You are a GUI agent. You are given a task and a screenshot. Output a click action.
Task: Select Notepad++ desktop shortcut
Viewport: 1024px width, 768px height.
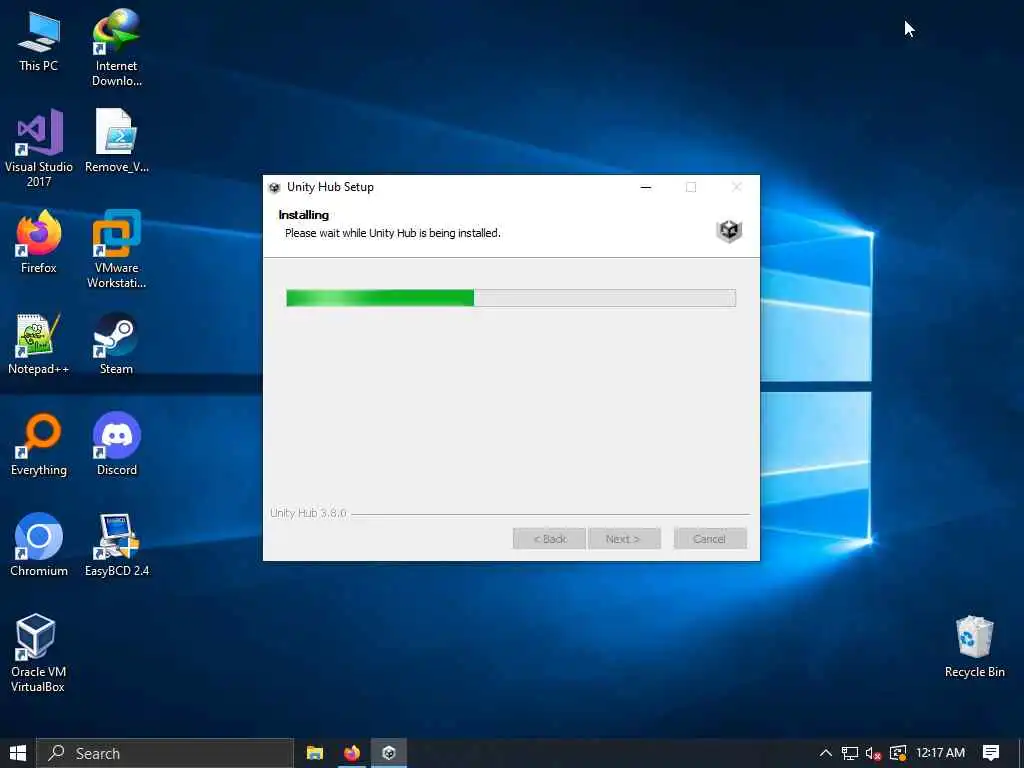[39, 344]
